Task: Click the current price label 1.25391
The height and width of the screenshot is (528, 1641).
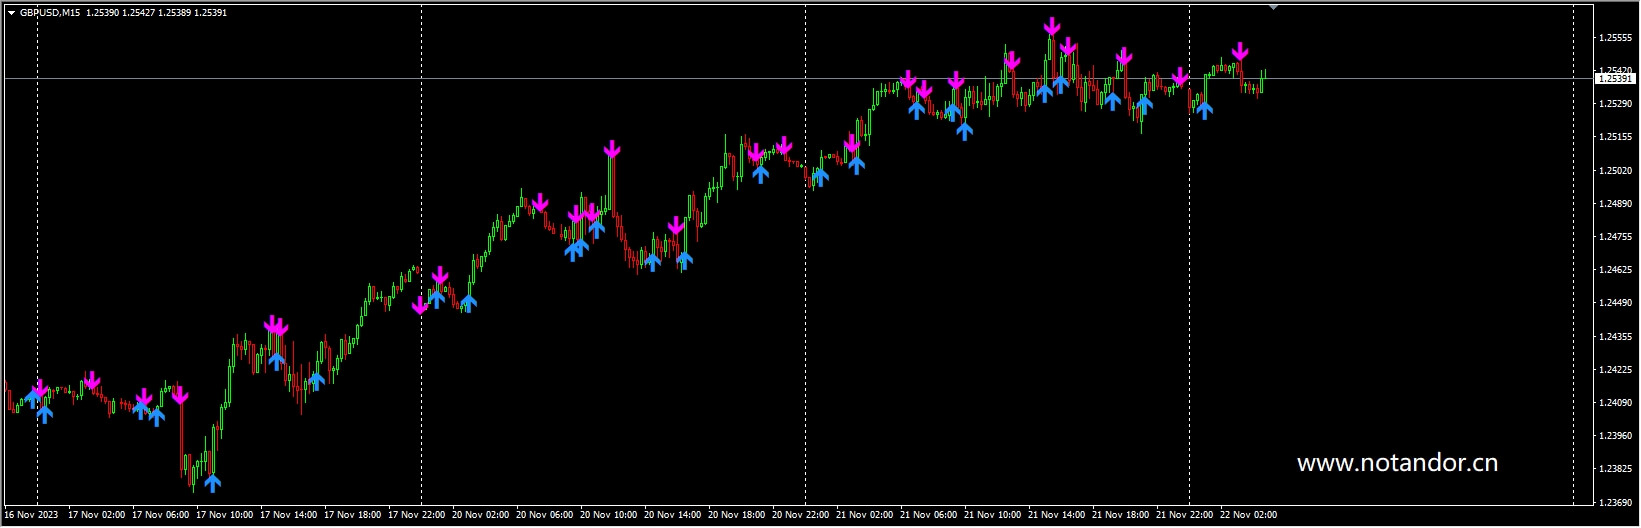Action: coord(1614,78)
